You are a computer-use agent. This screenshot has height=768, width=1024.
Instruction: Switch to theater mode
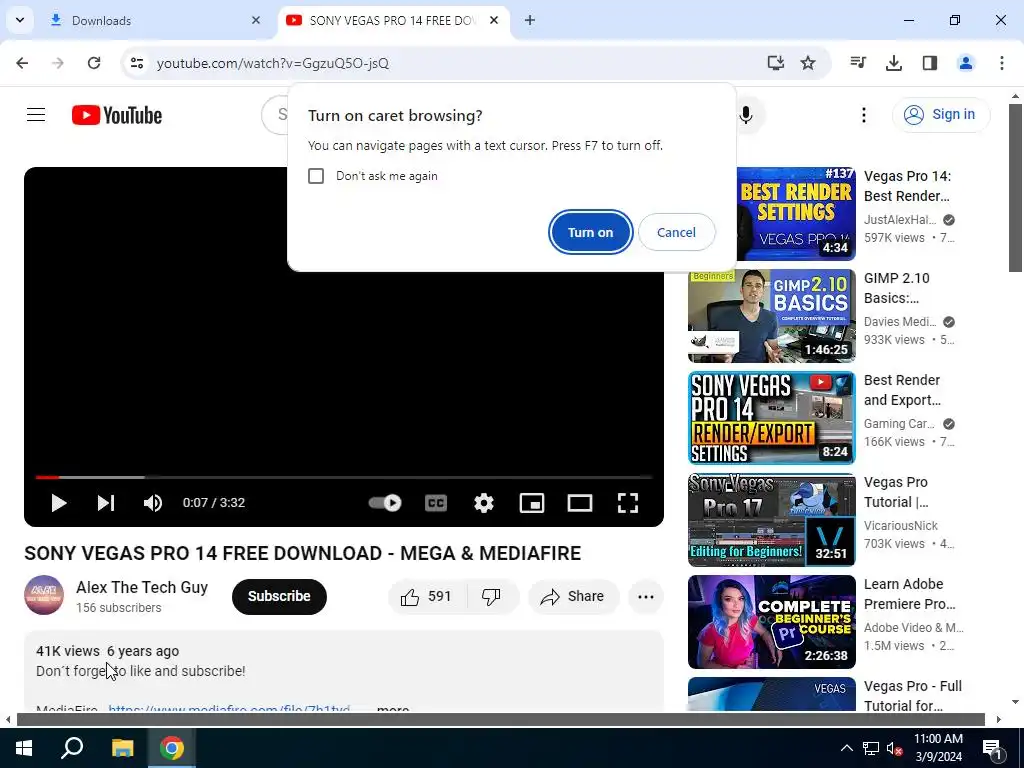580,503
